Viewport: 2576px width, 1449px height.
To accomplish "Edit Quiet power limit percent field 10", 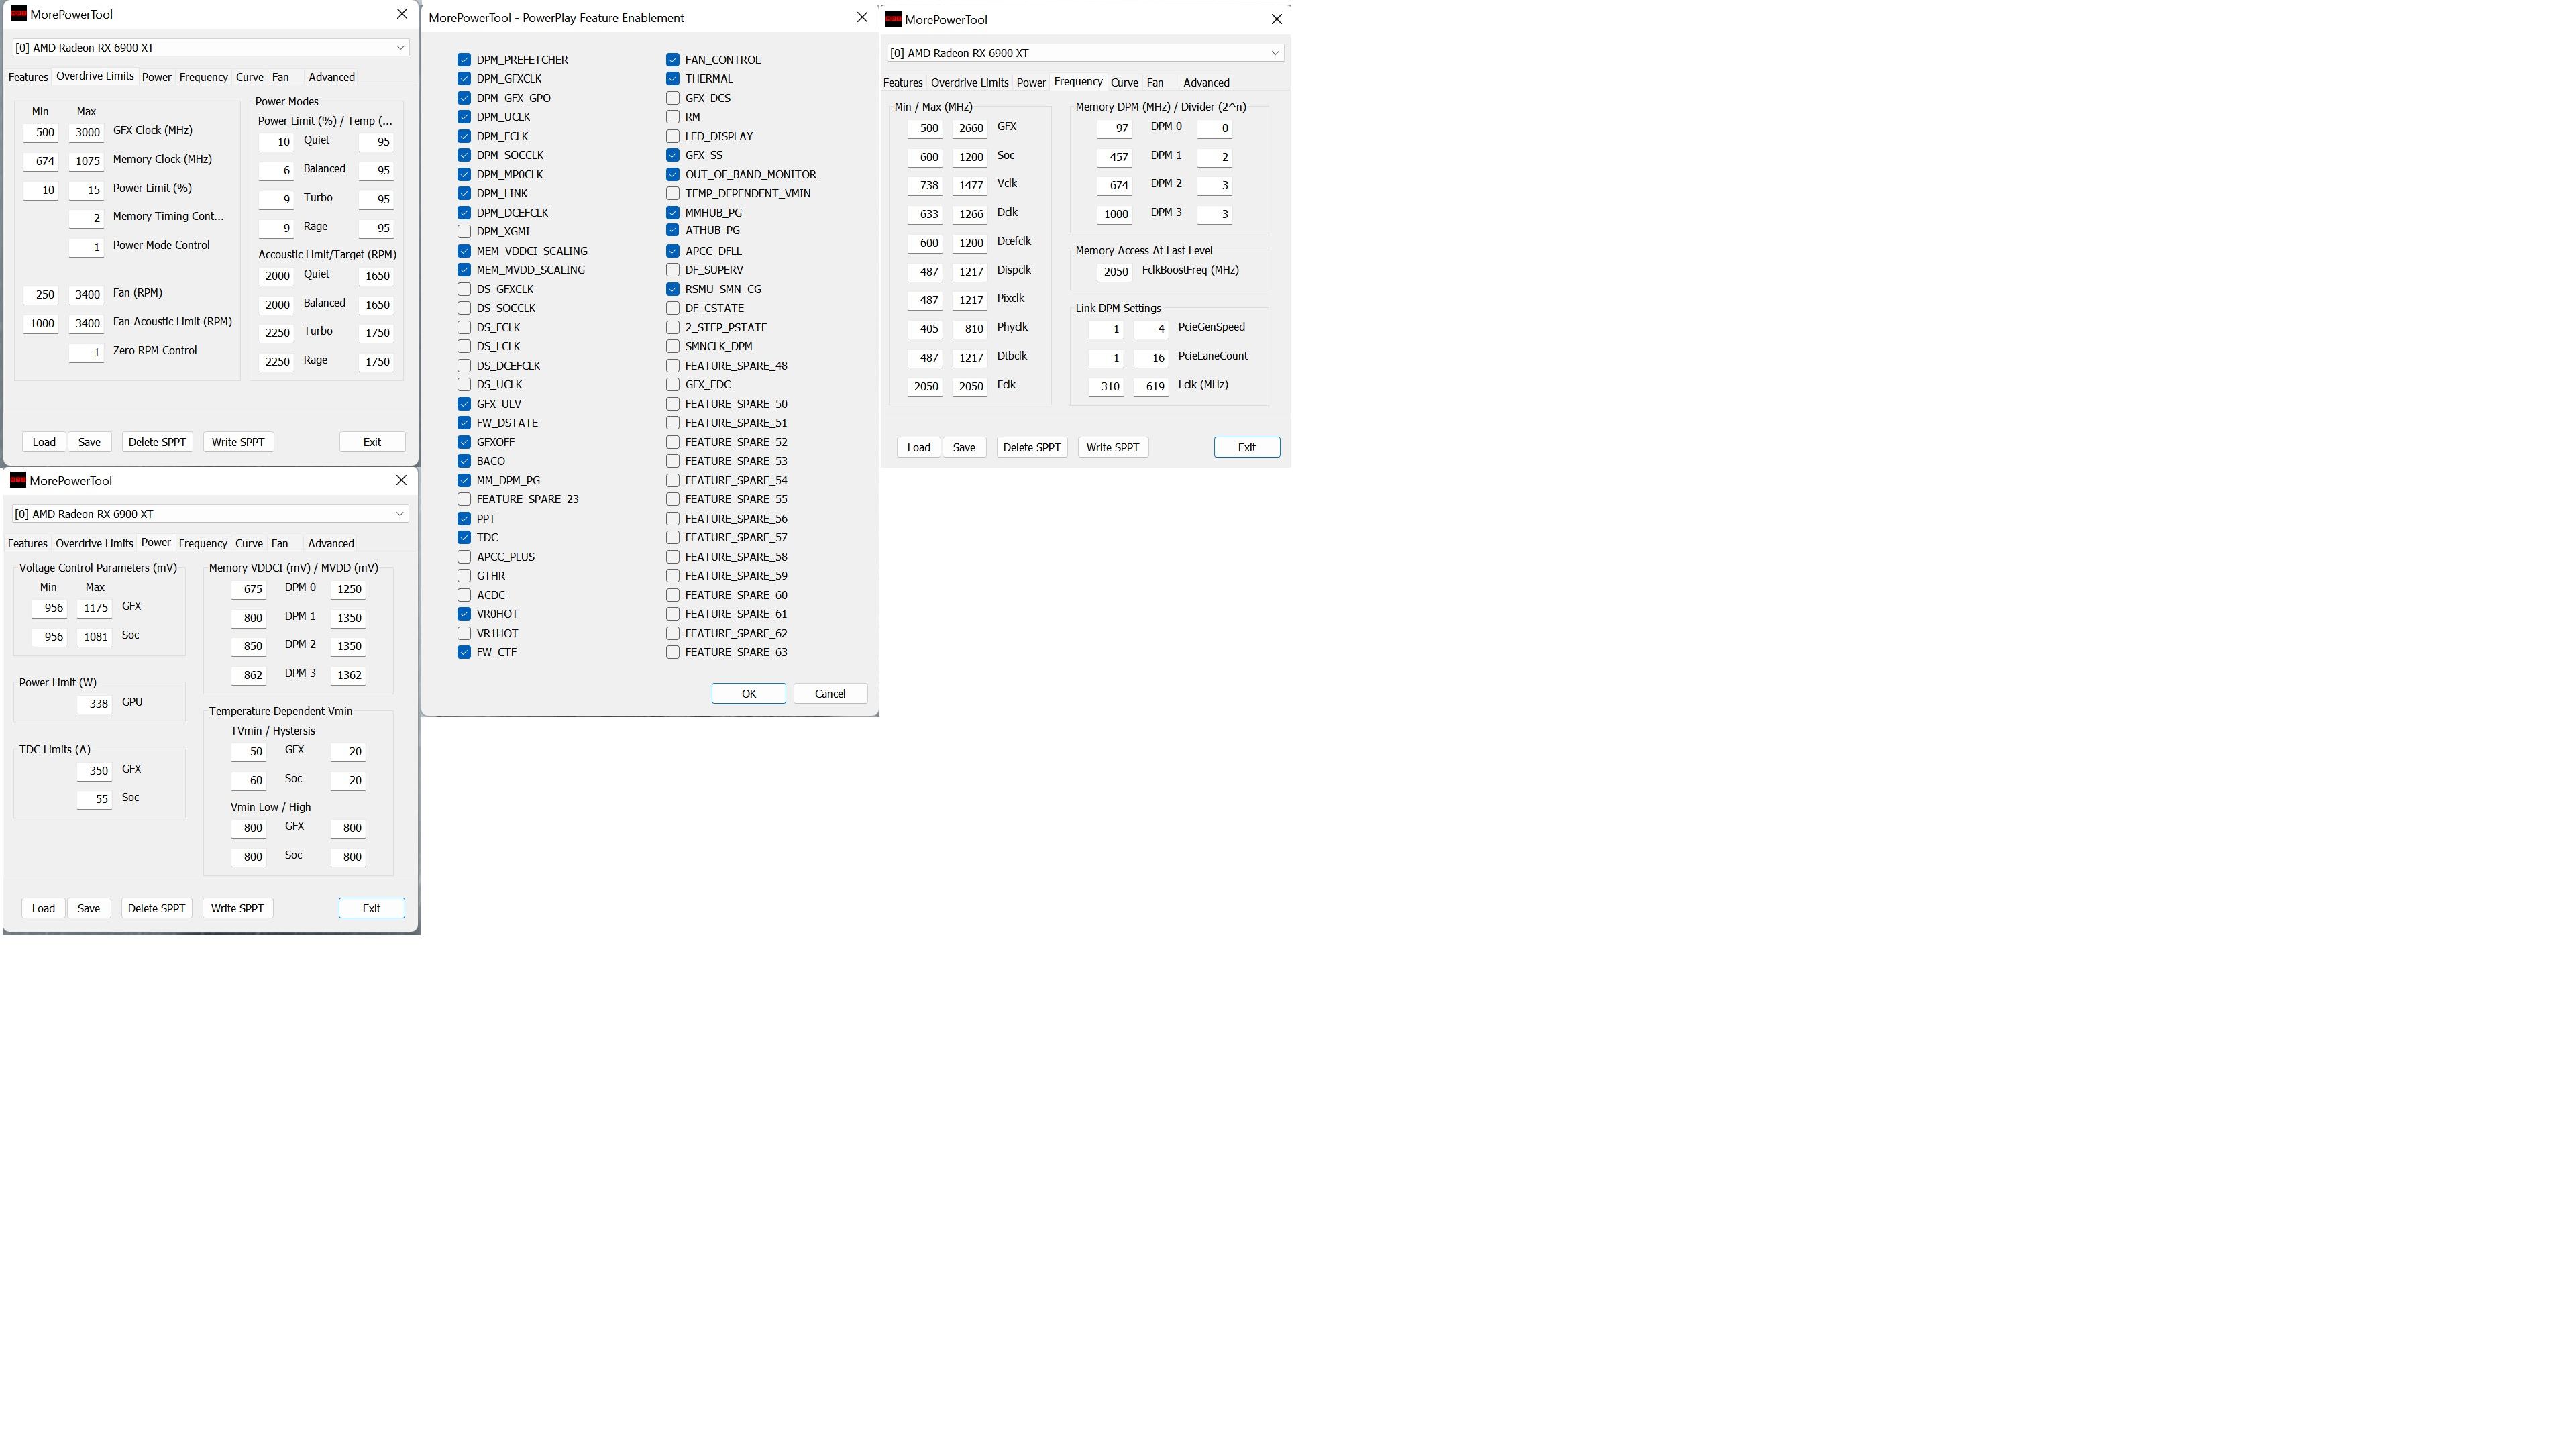I will pos(276,142).
